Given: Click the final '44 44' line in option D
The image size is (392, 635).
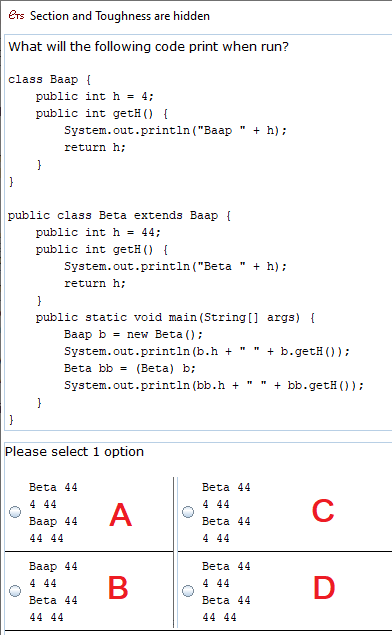Looking at the screenshot, I should pos(219,617).
